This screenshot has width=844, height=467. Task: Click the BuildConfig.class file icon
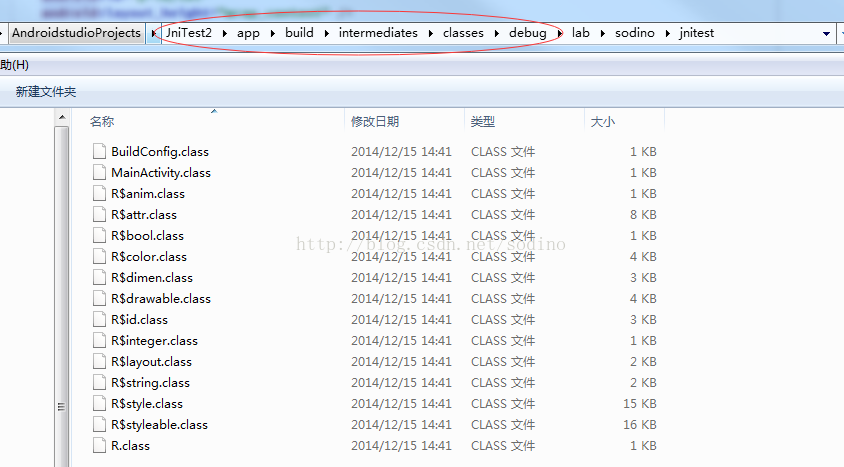tap(98, 152)
